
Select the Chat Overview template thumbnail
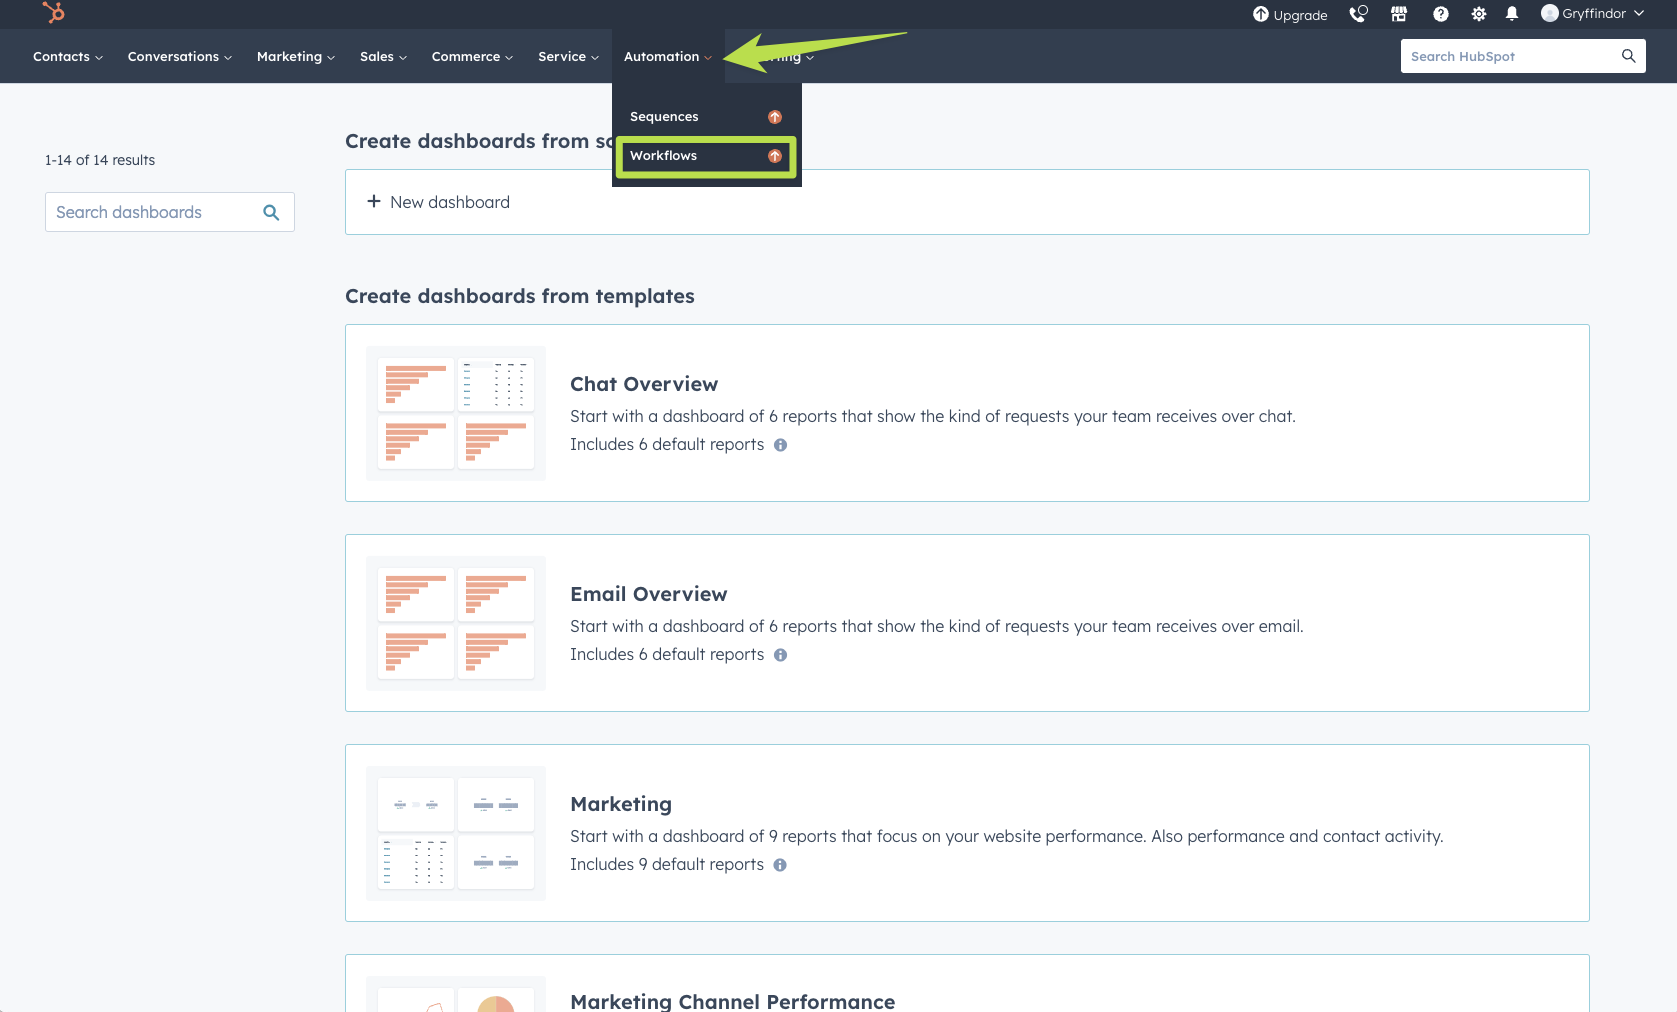[456, 413]
